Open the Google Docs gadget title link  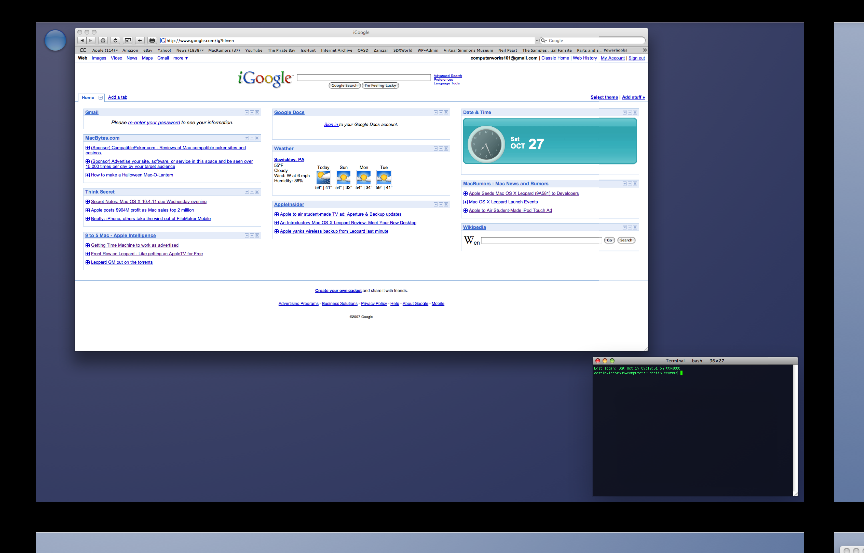[289, 112]
